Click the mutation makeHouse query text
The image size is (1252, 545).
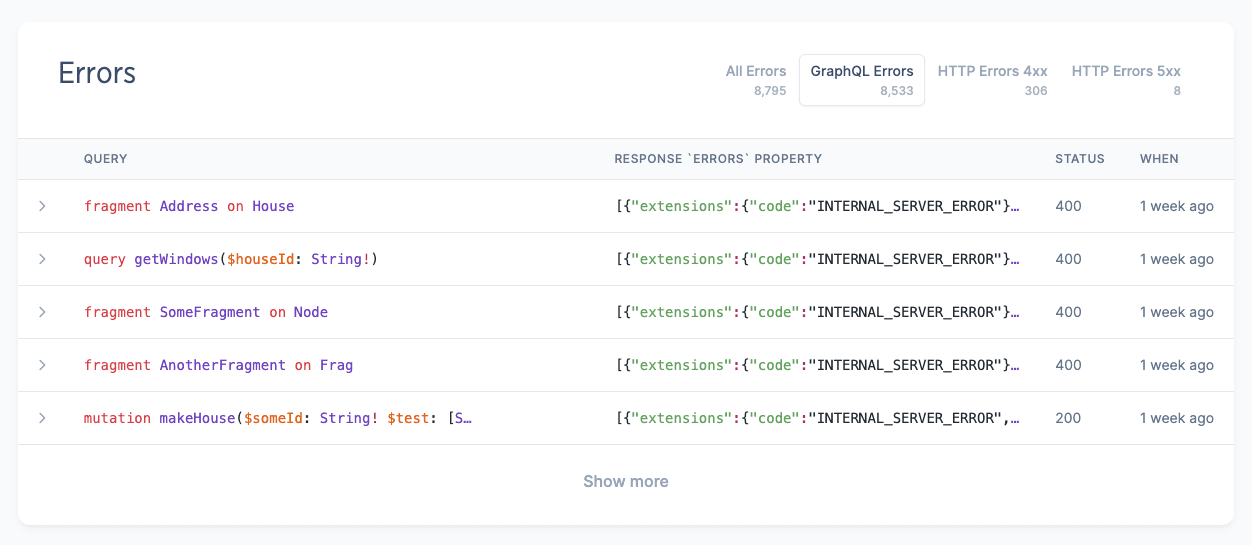coord(277,418)
